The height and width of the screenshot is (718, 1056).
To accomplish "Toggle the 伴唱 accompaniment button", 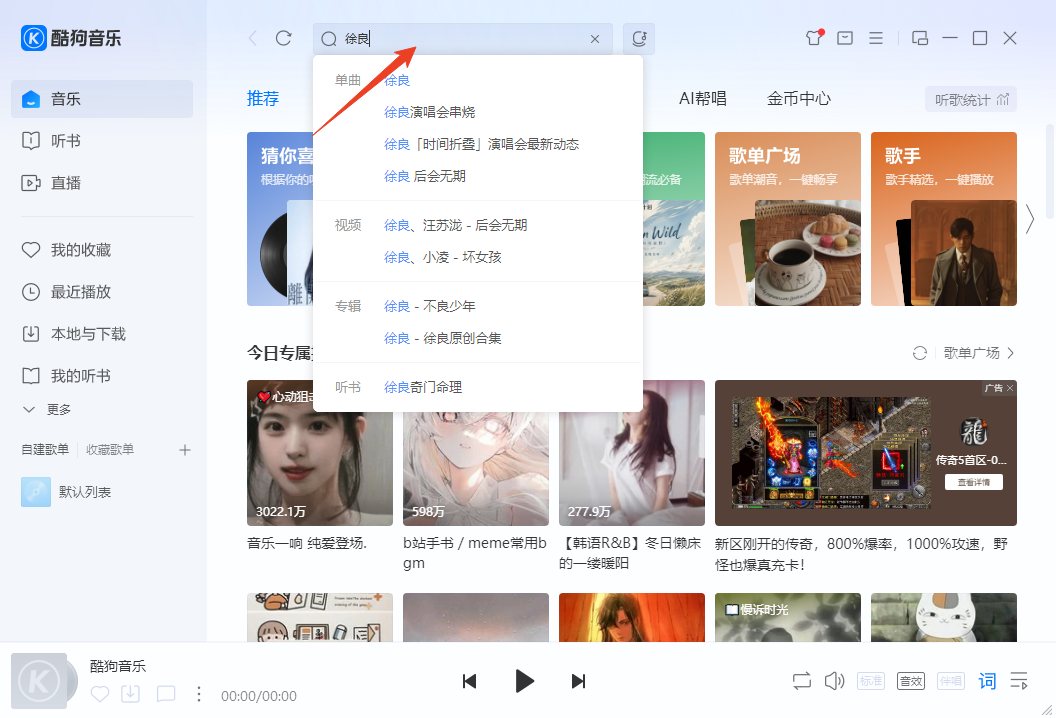I will click(951, 681).
